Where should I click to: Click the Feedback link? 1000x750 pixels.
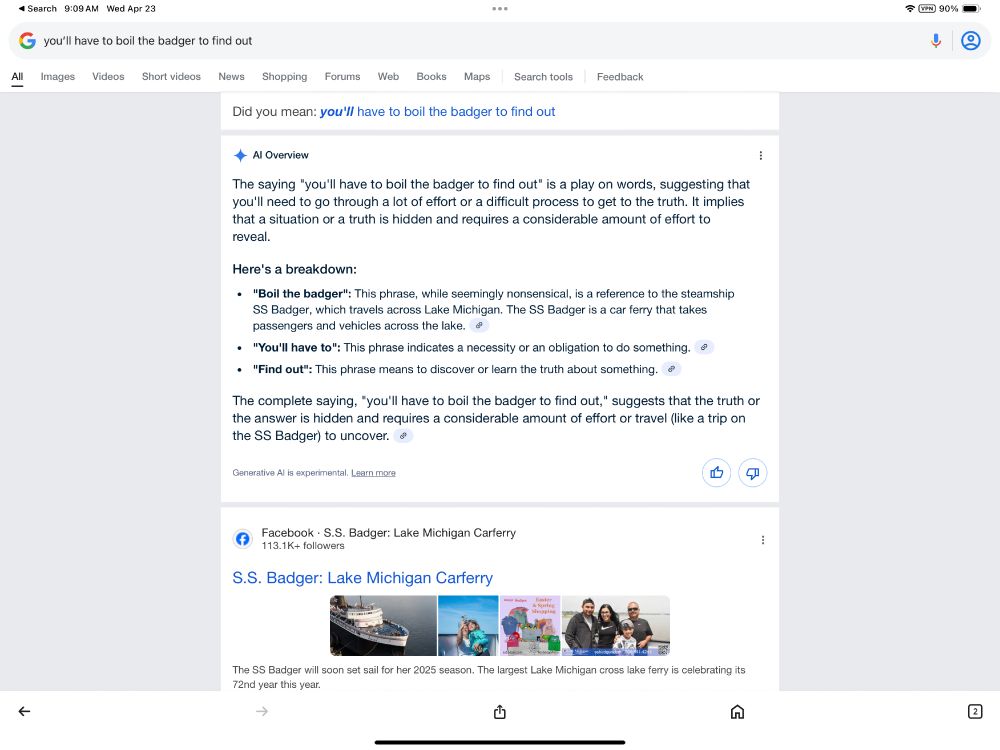pos(620,77)
